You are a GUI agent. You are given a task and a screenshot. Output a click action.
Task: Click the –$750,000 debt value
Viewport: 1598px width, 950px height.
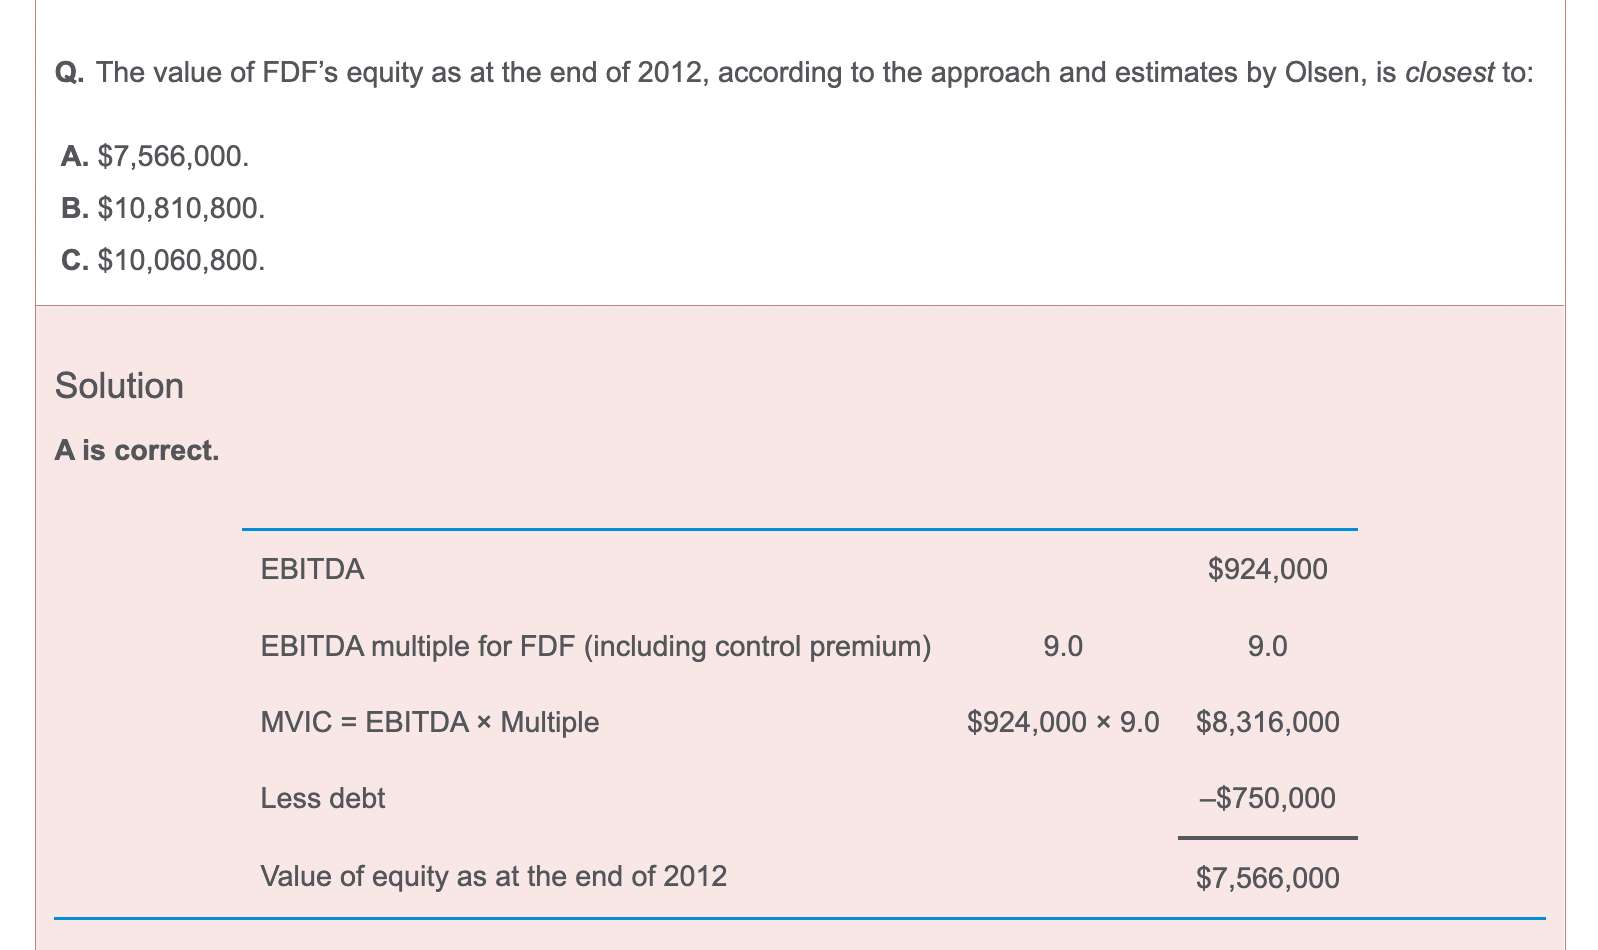(1267, 798)
